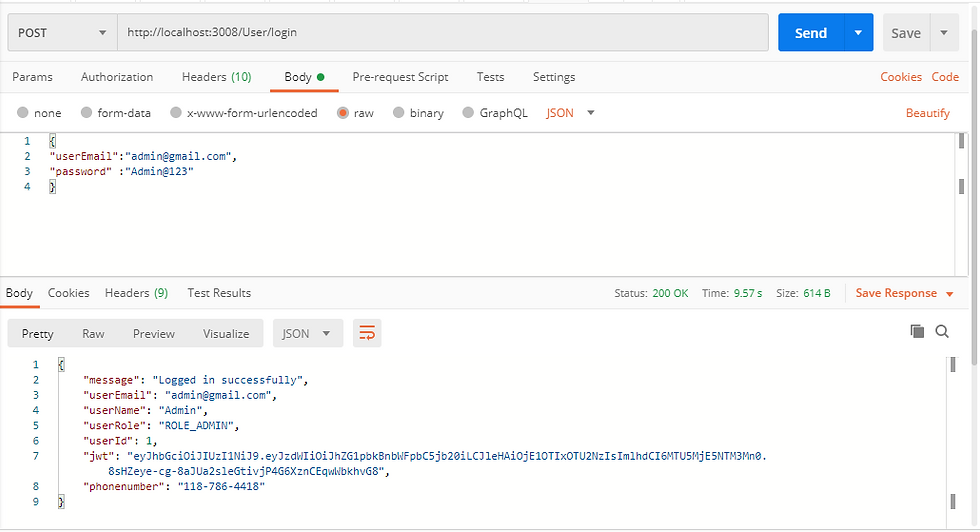Click response "userName": "Admin" line

[145, 411]
